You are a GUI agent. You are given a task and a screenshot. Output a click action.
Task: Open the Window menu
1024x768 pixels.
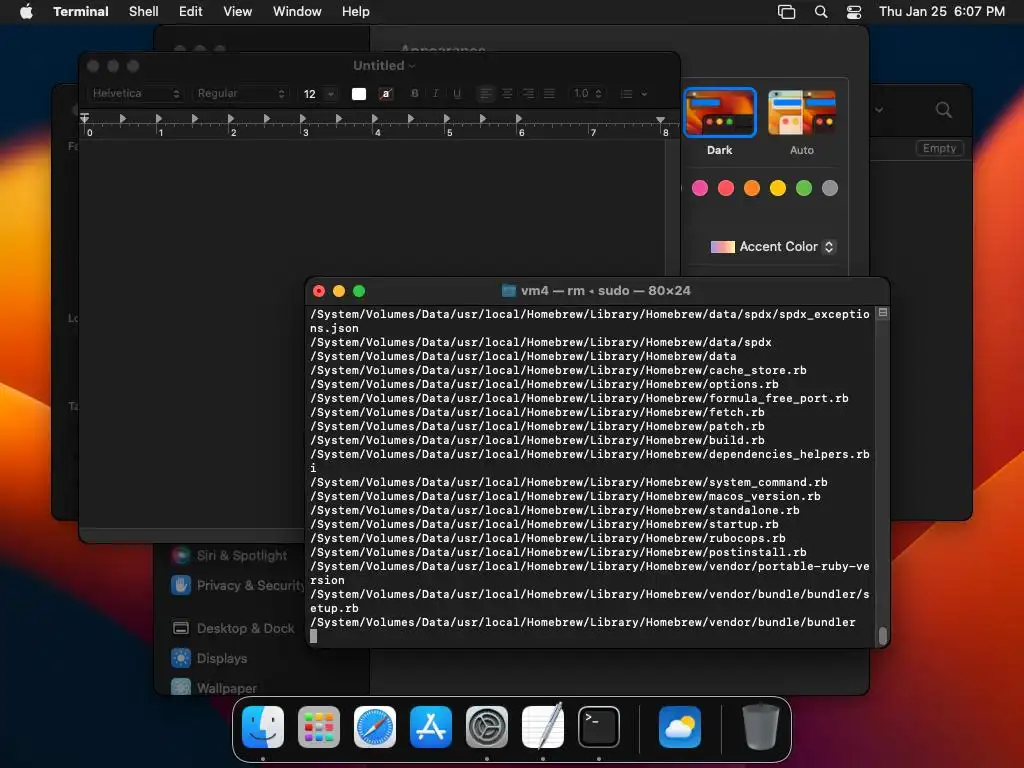(x=297, y=11)
